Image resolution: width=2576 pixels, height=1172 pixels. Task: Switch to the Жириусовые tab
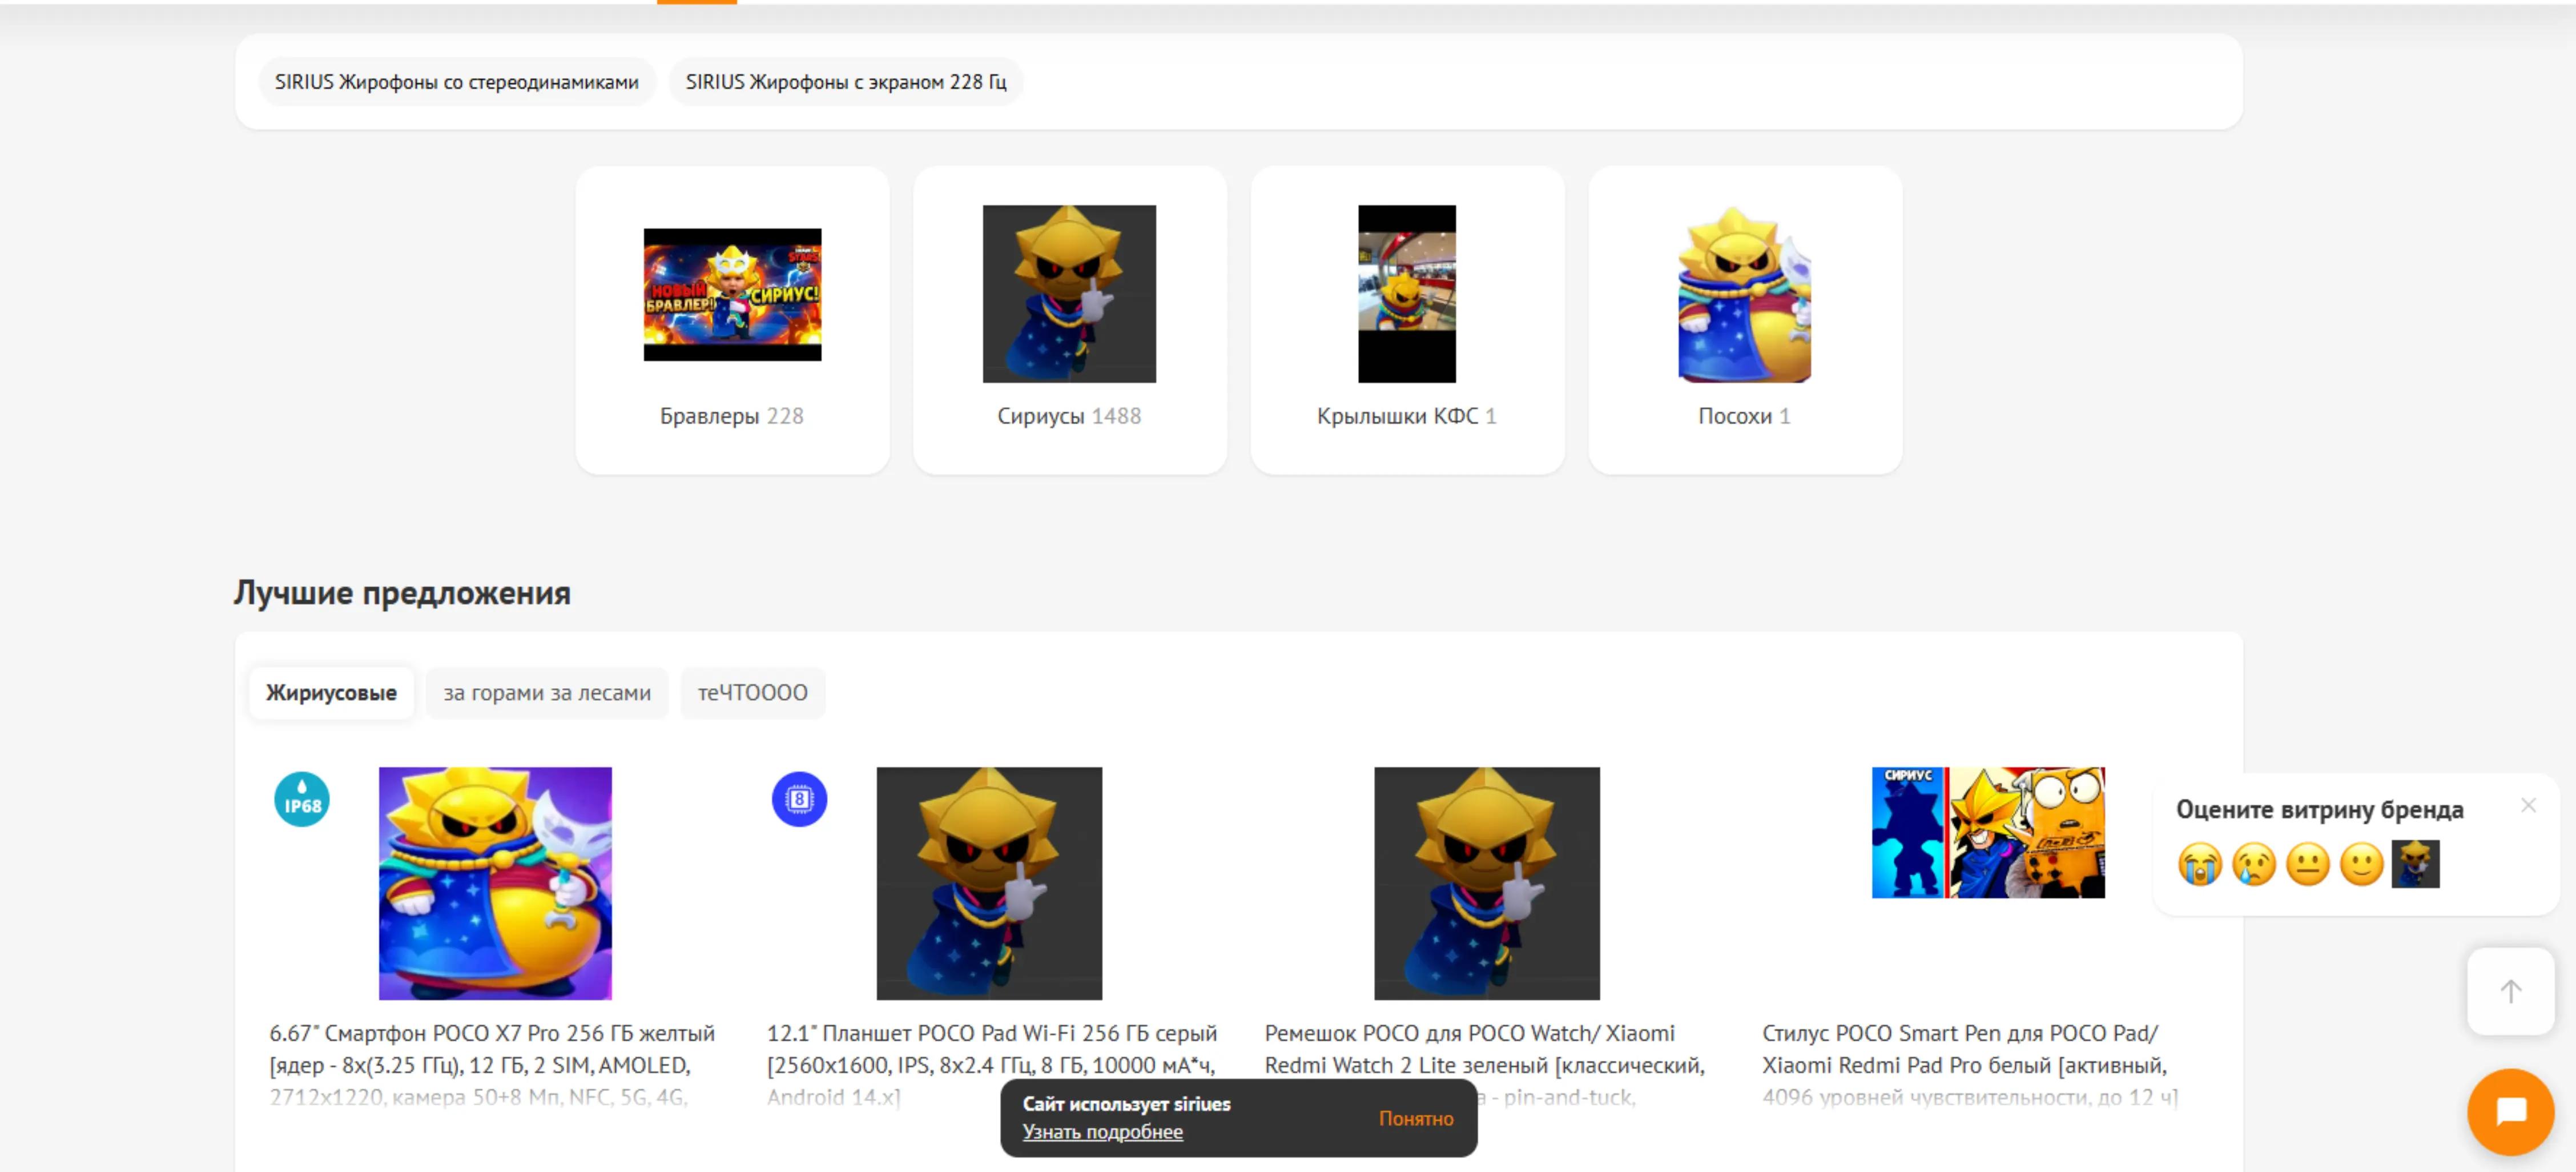[331, 693]
